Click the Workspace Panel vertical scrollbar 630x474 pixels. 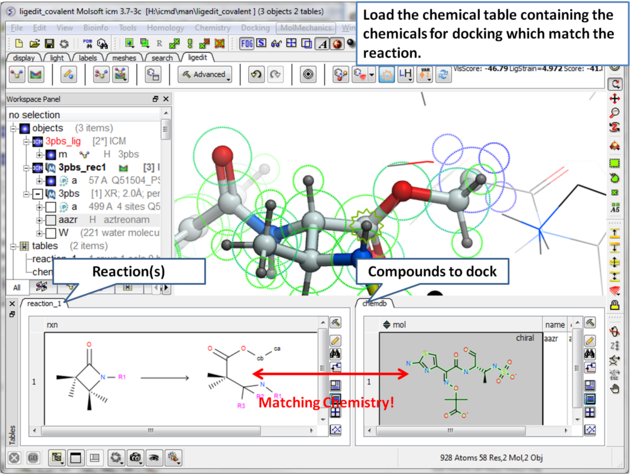coord(166,130)
